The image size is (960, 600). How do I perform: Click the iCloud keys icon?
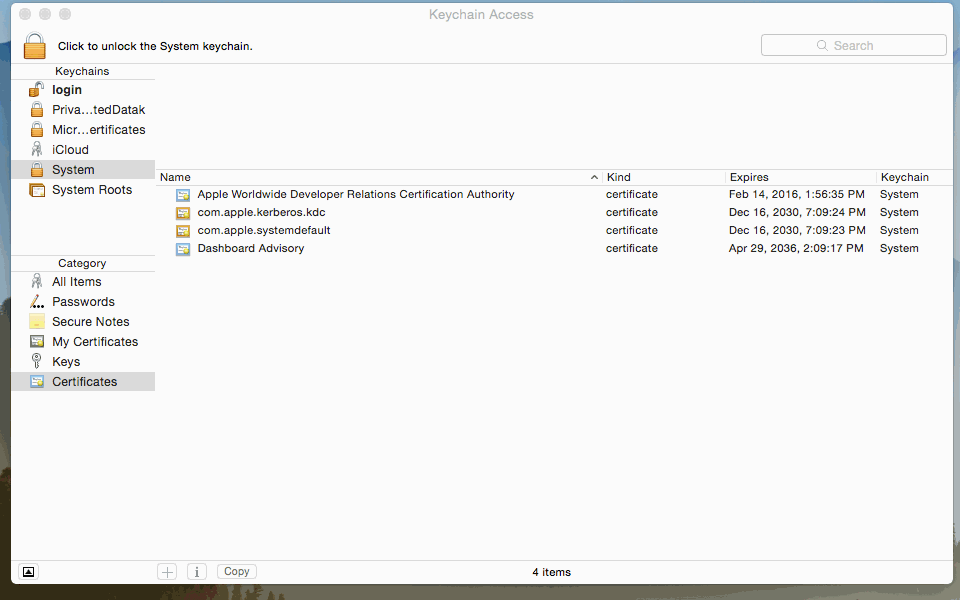click(37, 149)
